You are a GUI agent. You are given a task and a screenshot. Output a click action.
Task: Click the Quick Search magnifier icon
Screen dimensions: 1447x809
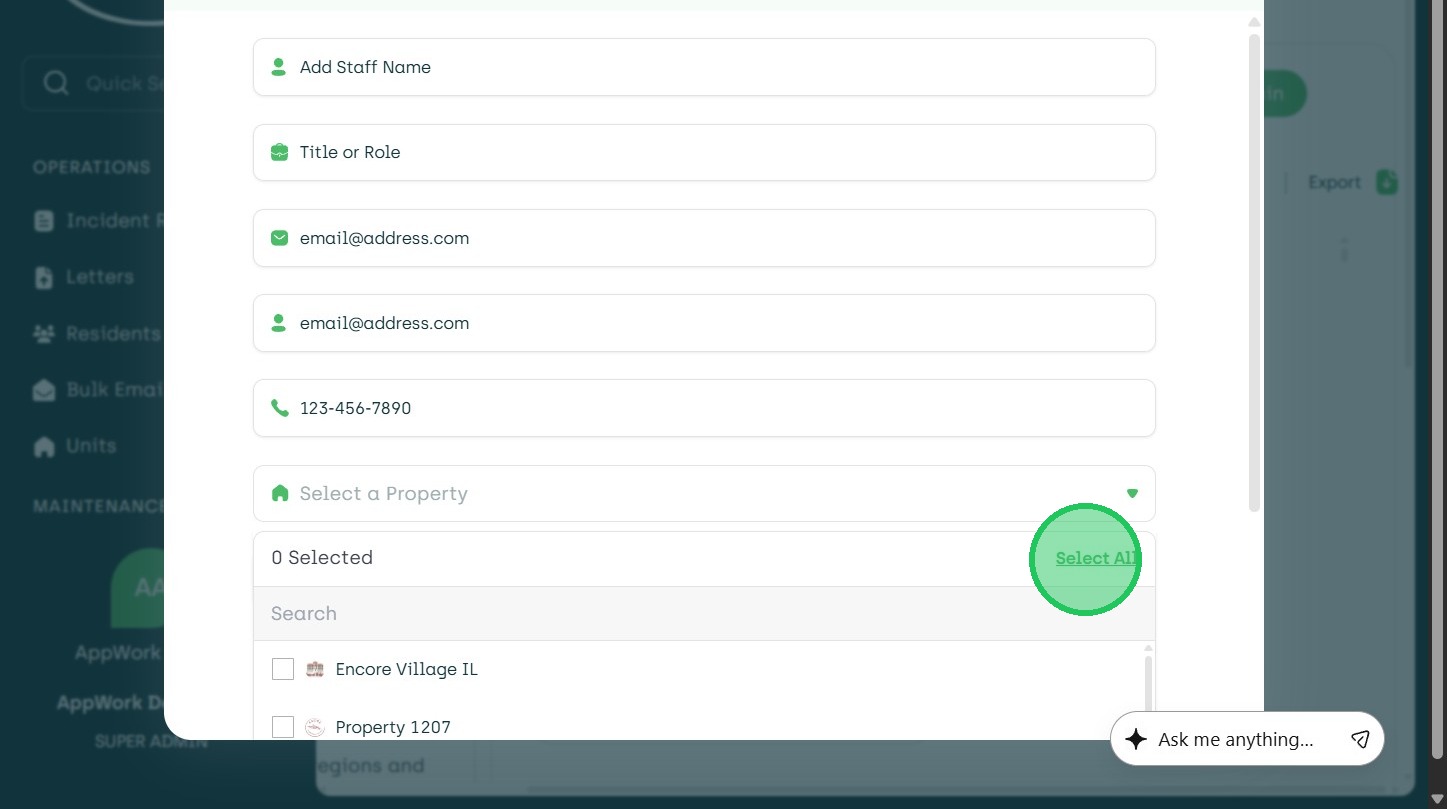click(x=56, y=82)
